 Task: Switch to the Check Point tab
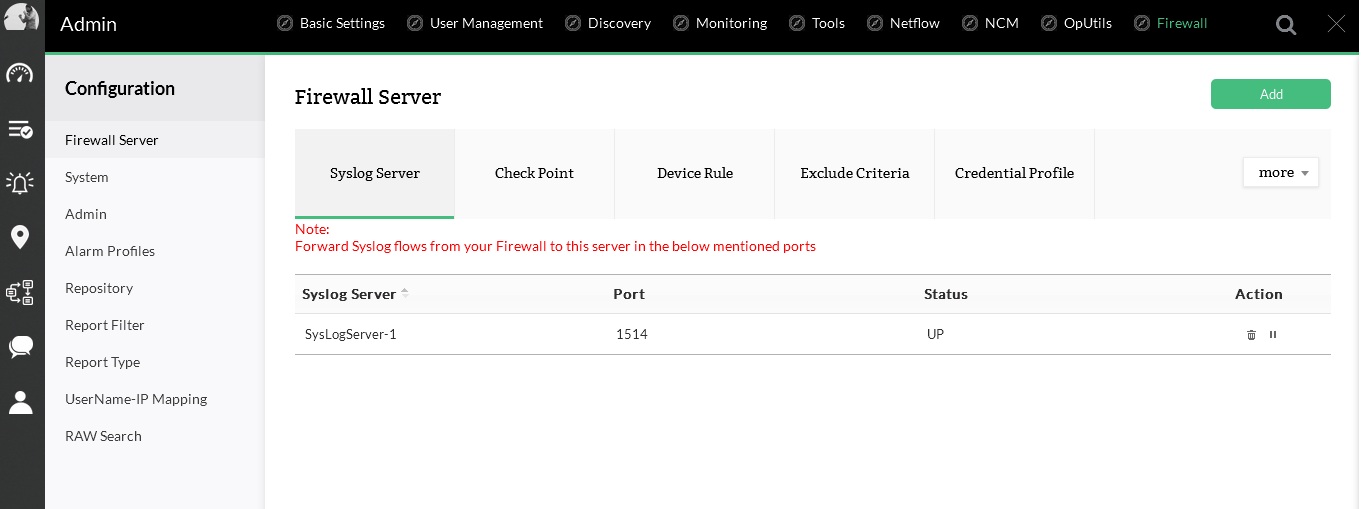point(534,173)
